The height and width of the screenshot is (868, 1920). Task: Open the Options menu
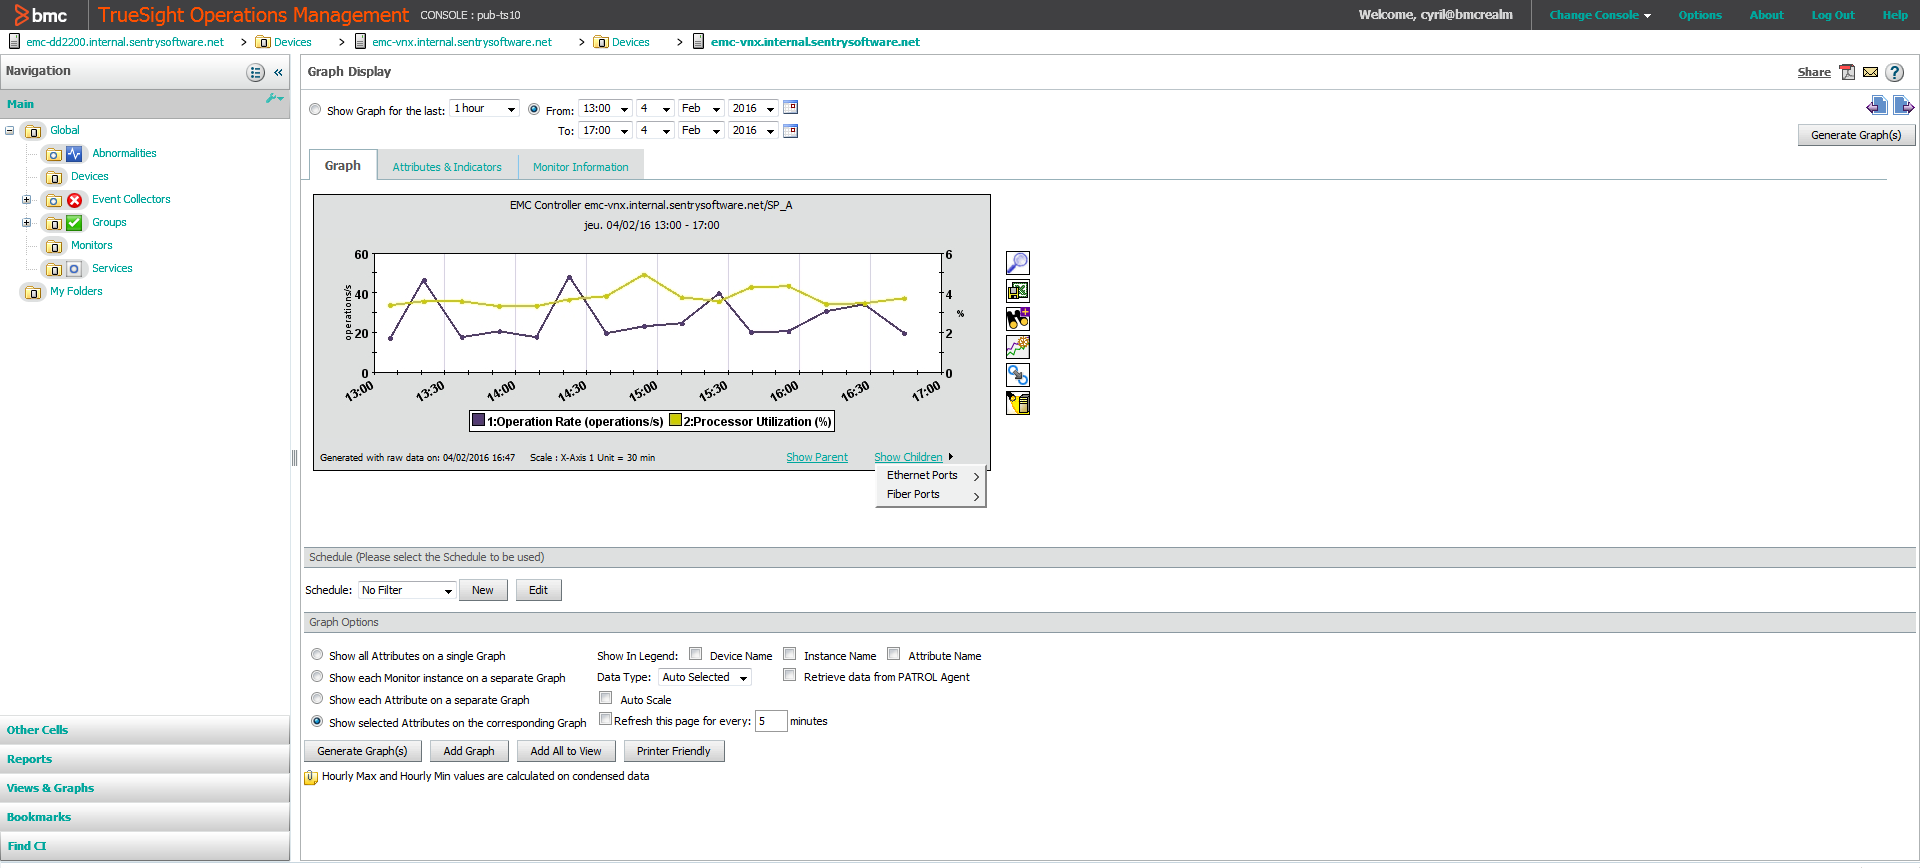coord(1700,15)
